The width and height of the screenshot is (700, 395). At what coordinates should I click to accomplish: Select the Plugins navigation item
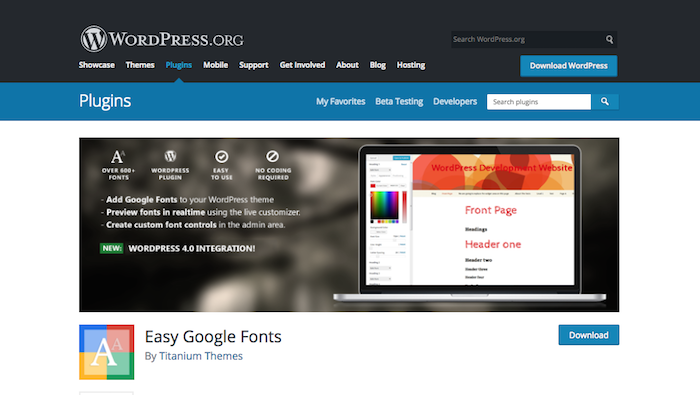179,65
